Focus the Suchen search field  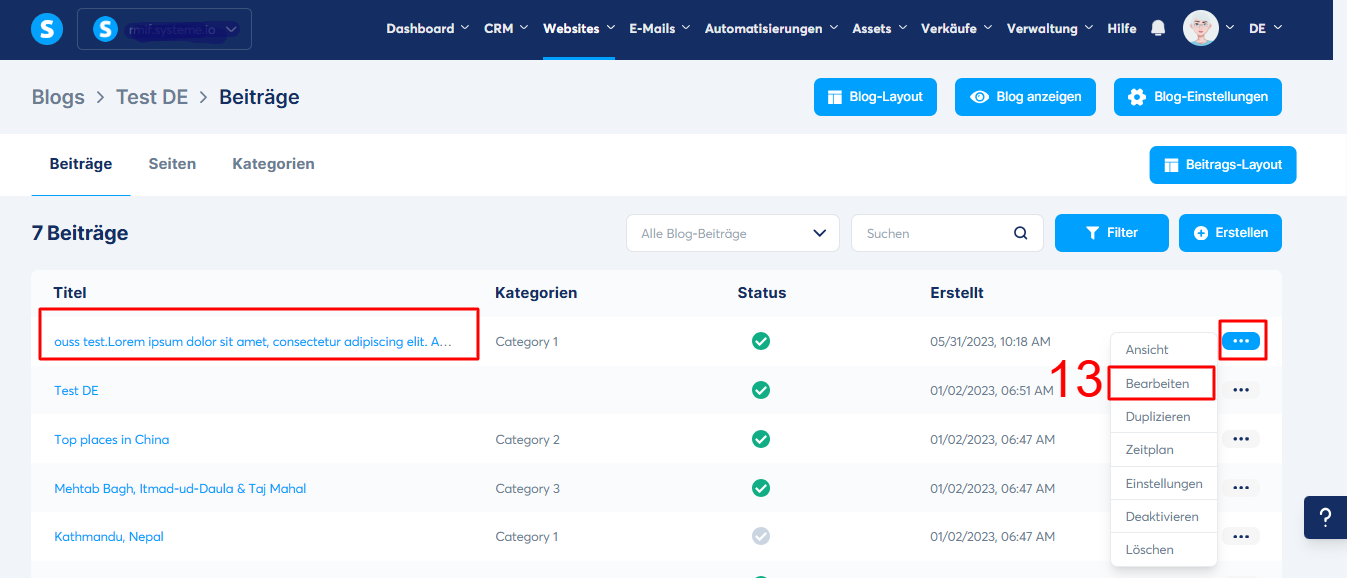(947, 233)
